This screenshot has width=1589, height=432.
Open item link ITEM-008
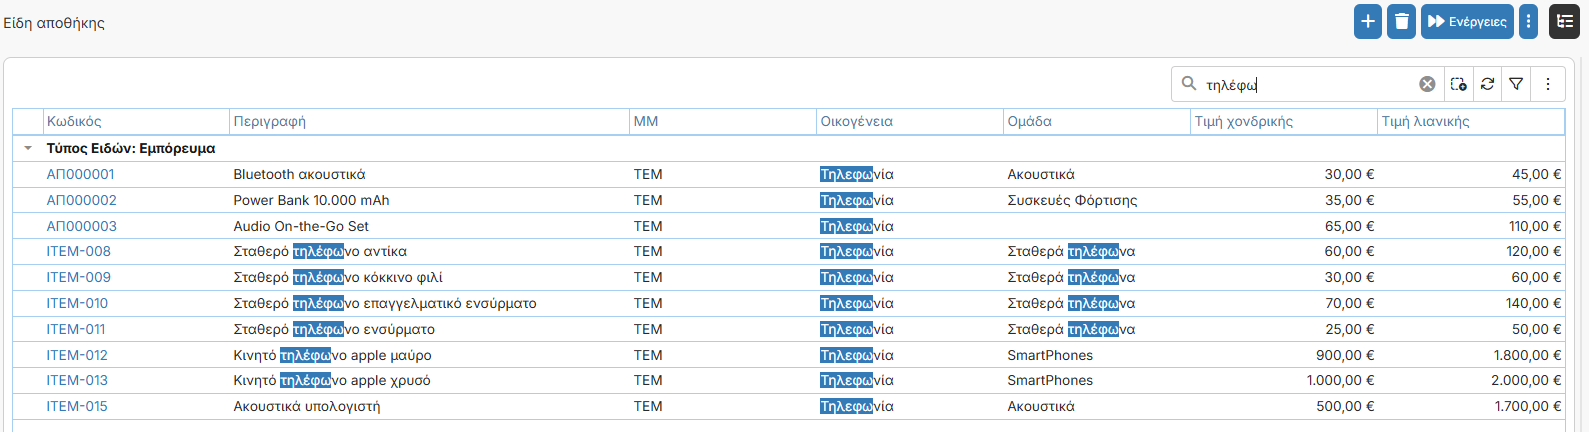(x=79, y=251)
